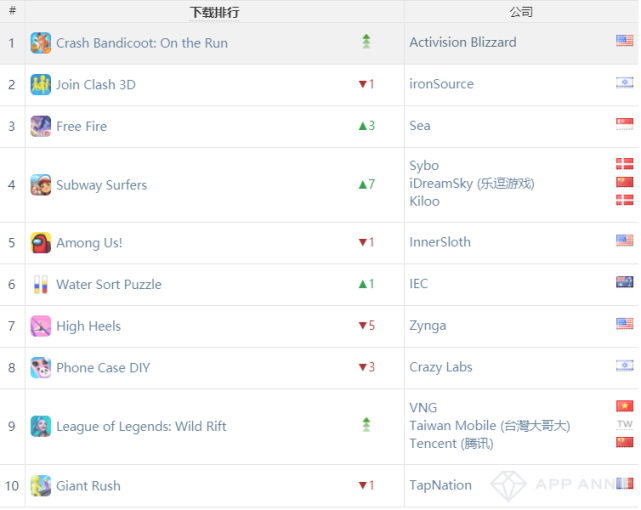641x510 pixels.
Task: Open the Activision Blizzard company link
Action: click(463, 42)
